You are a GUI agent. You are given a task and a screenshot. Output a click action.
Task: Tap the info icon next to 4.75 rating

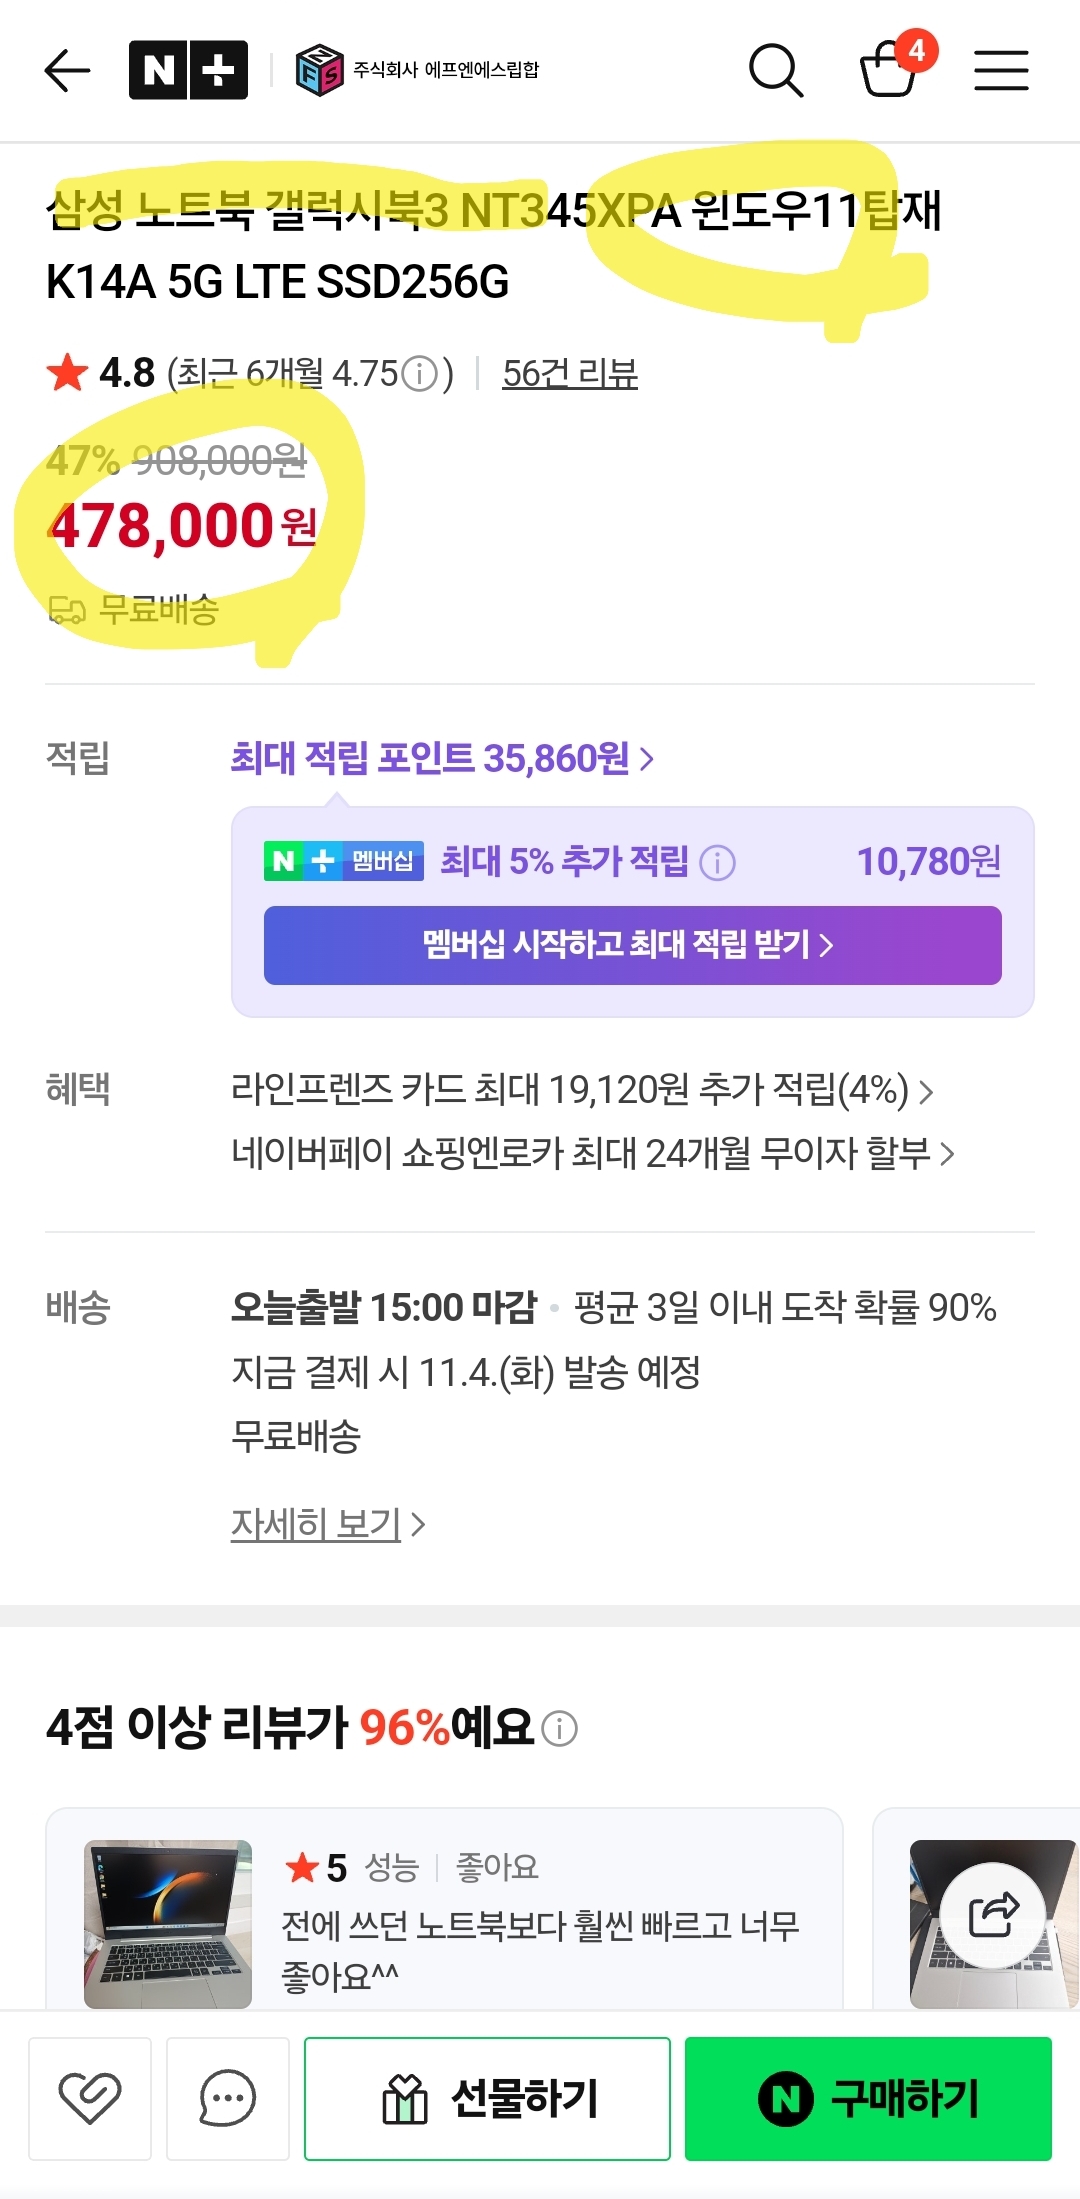[420, 374]
